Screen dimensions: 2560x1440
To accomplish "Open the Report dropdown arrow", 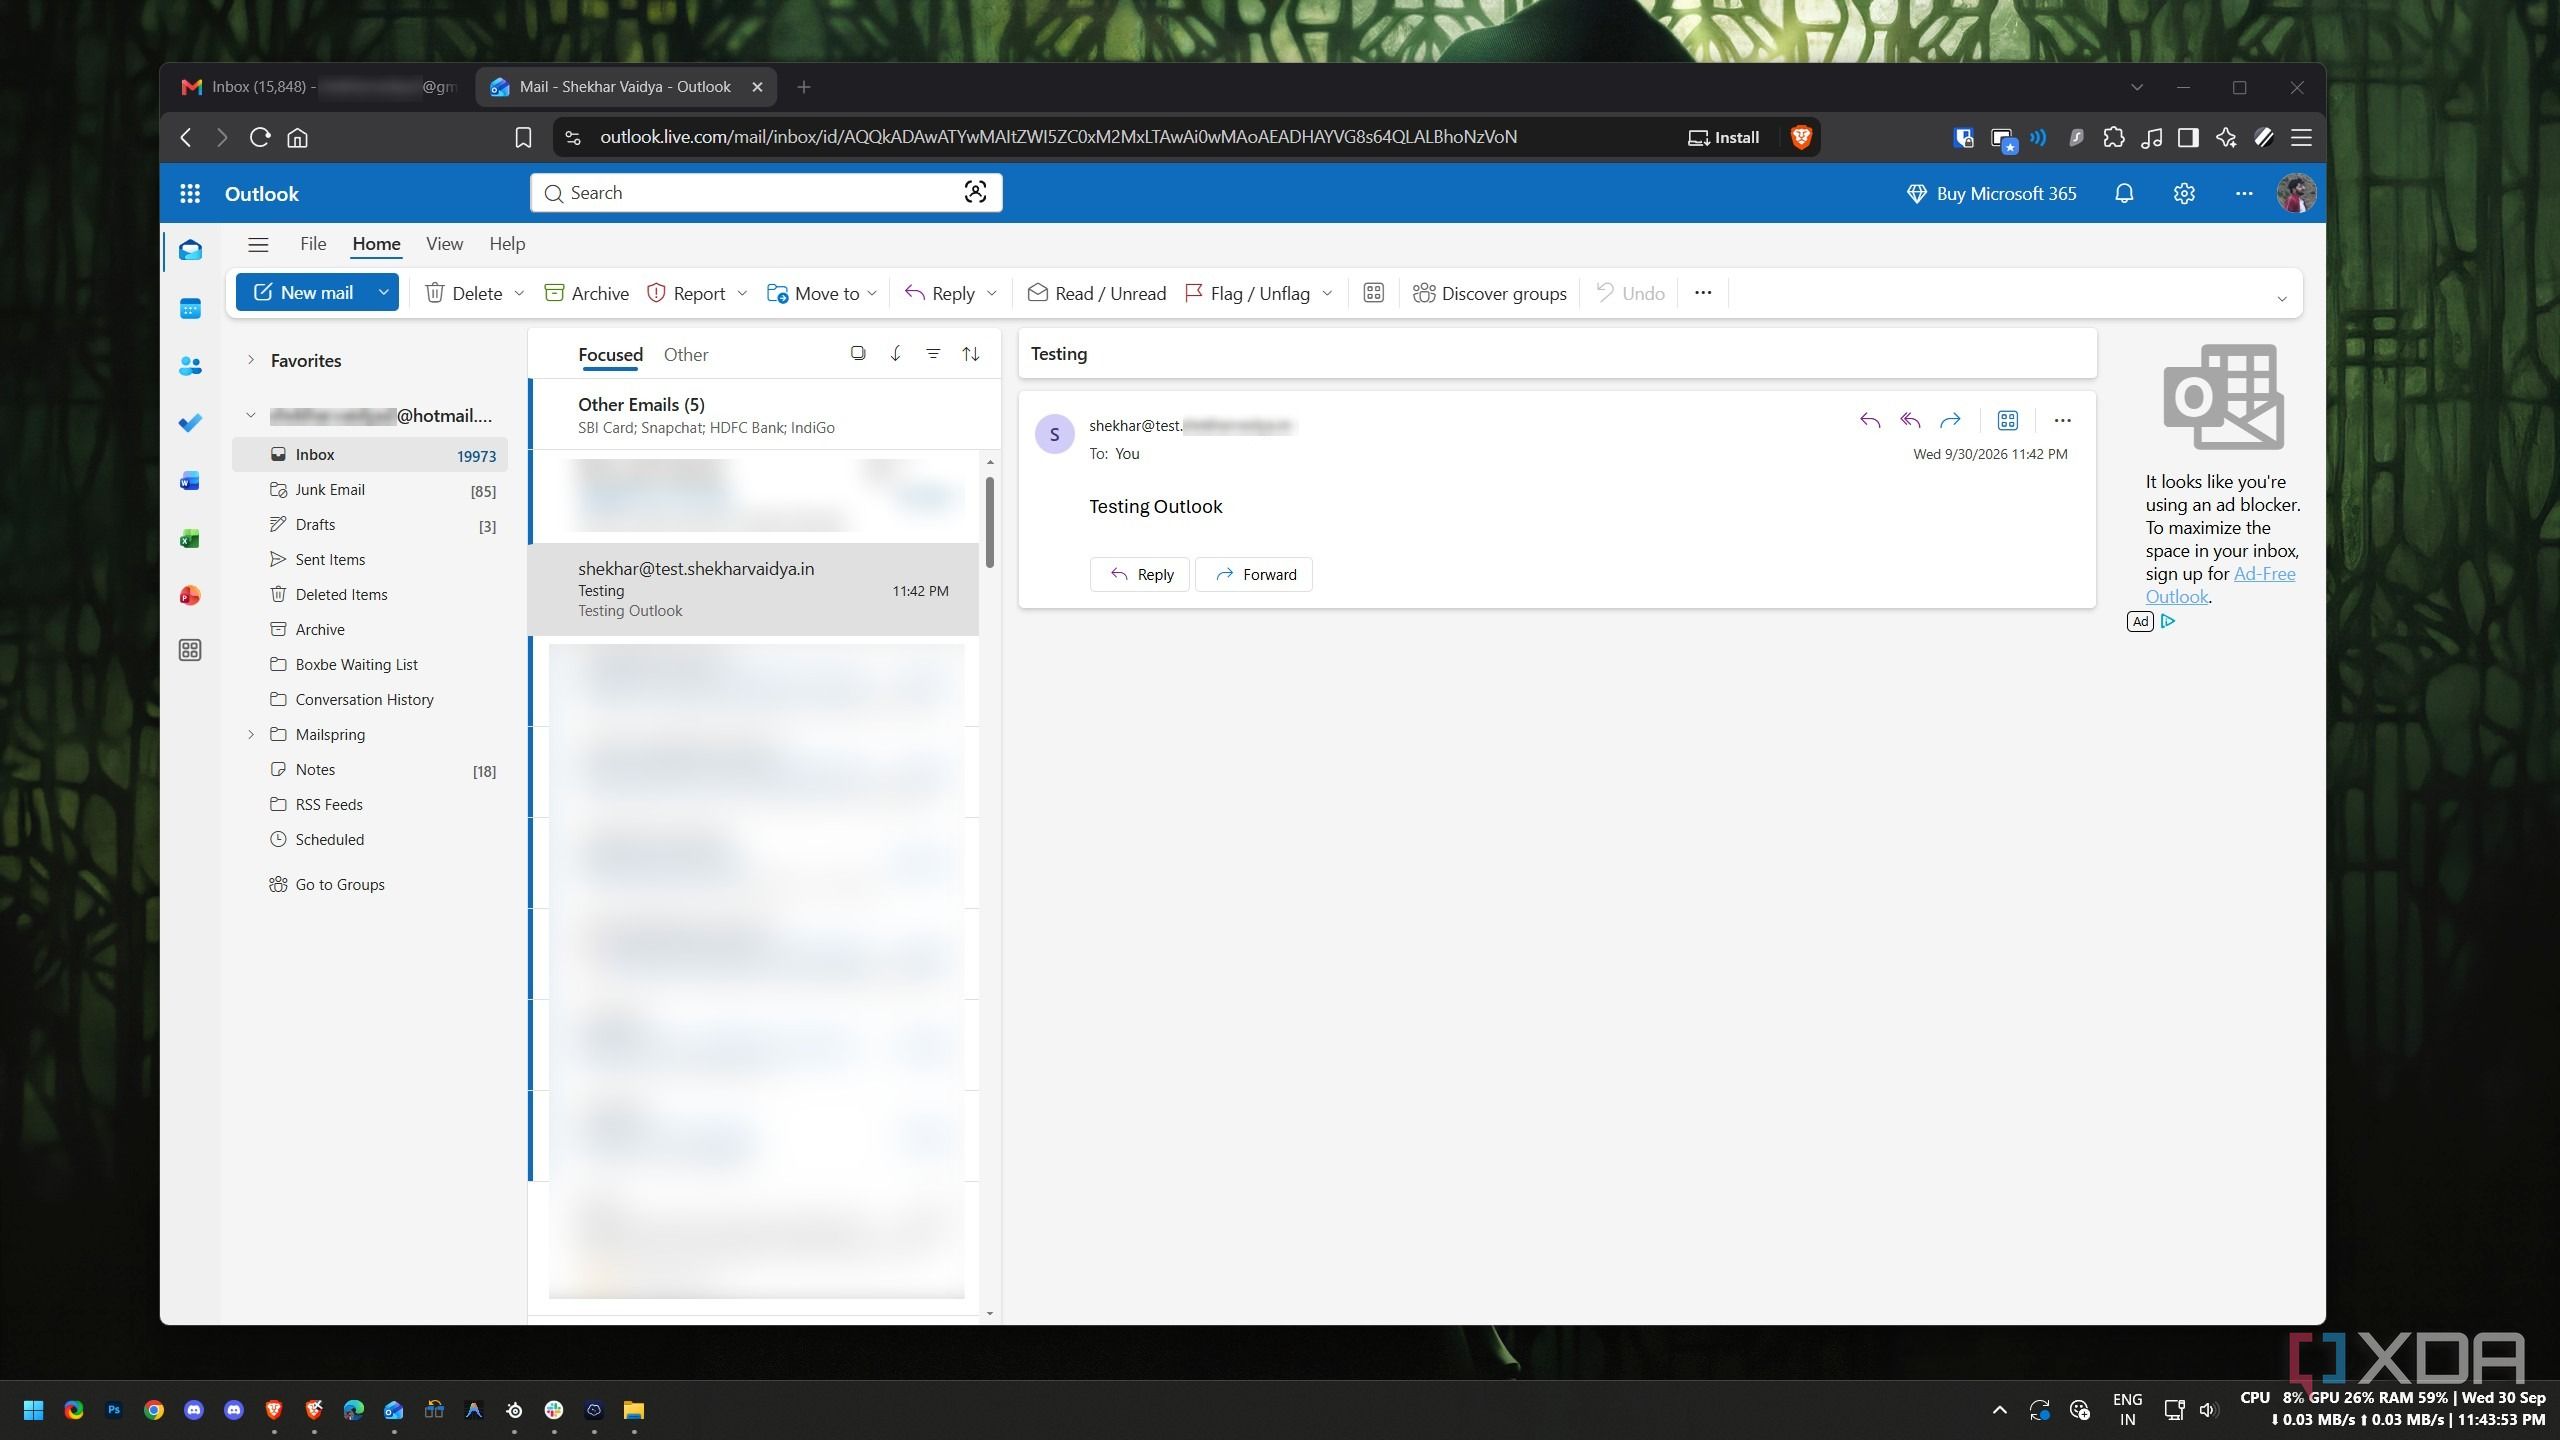I will tap(742, 293).
